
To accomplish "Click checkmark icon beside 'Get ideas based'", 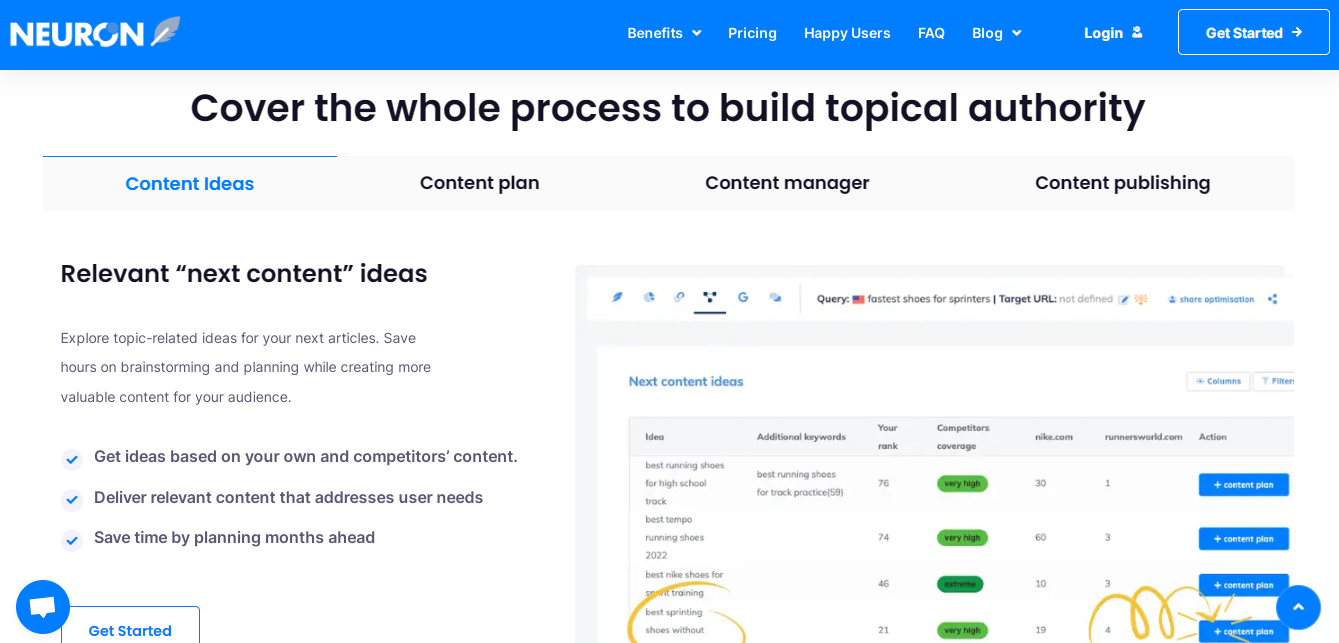I will 72,459.
